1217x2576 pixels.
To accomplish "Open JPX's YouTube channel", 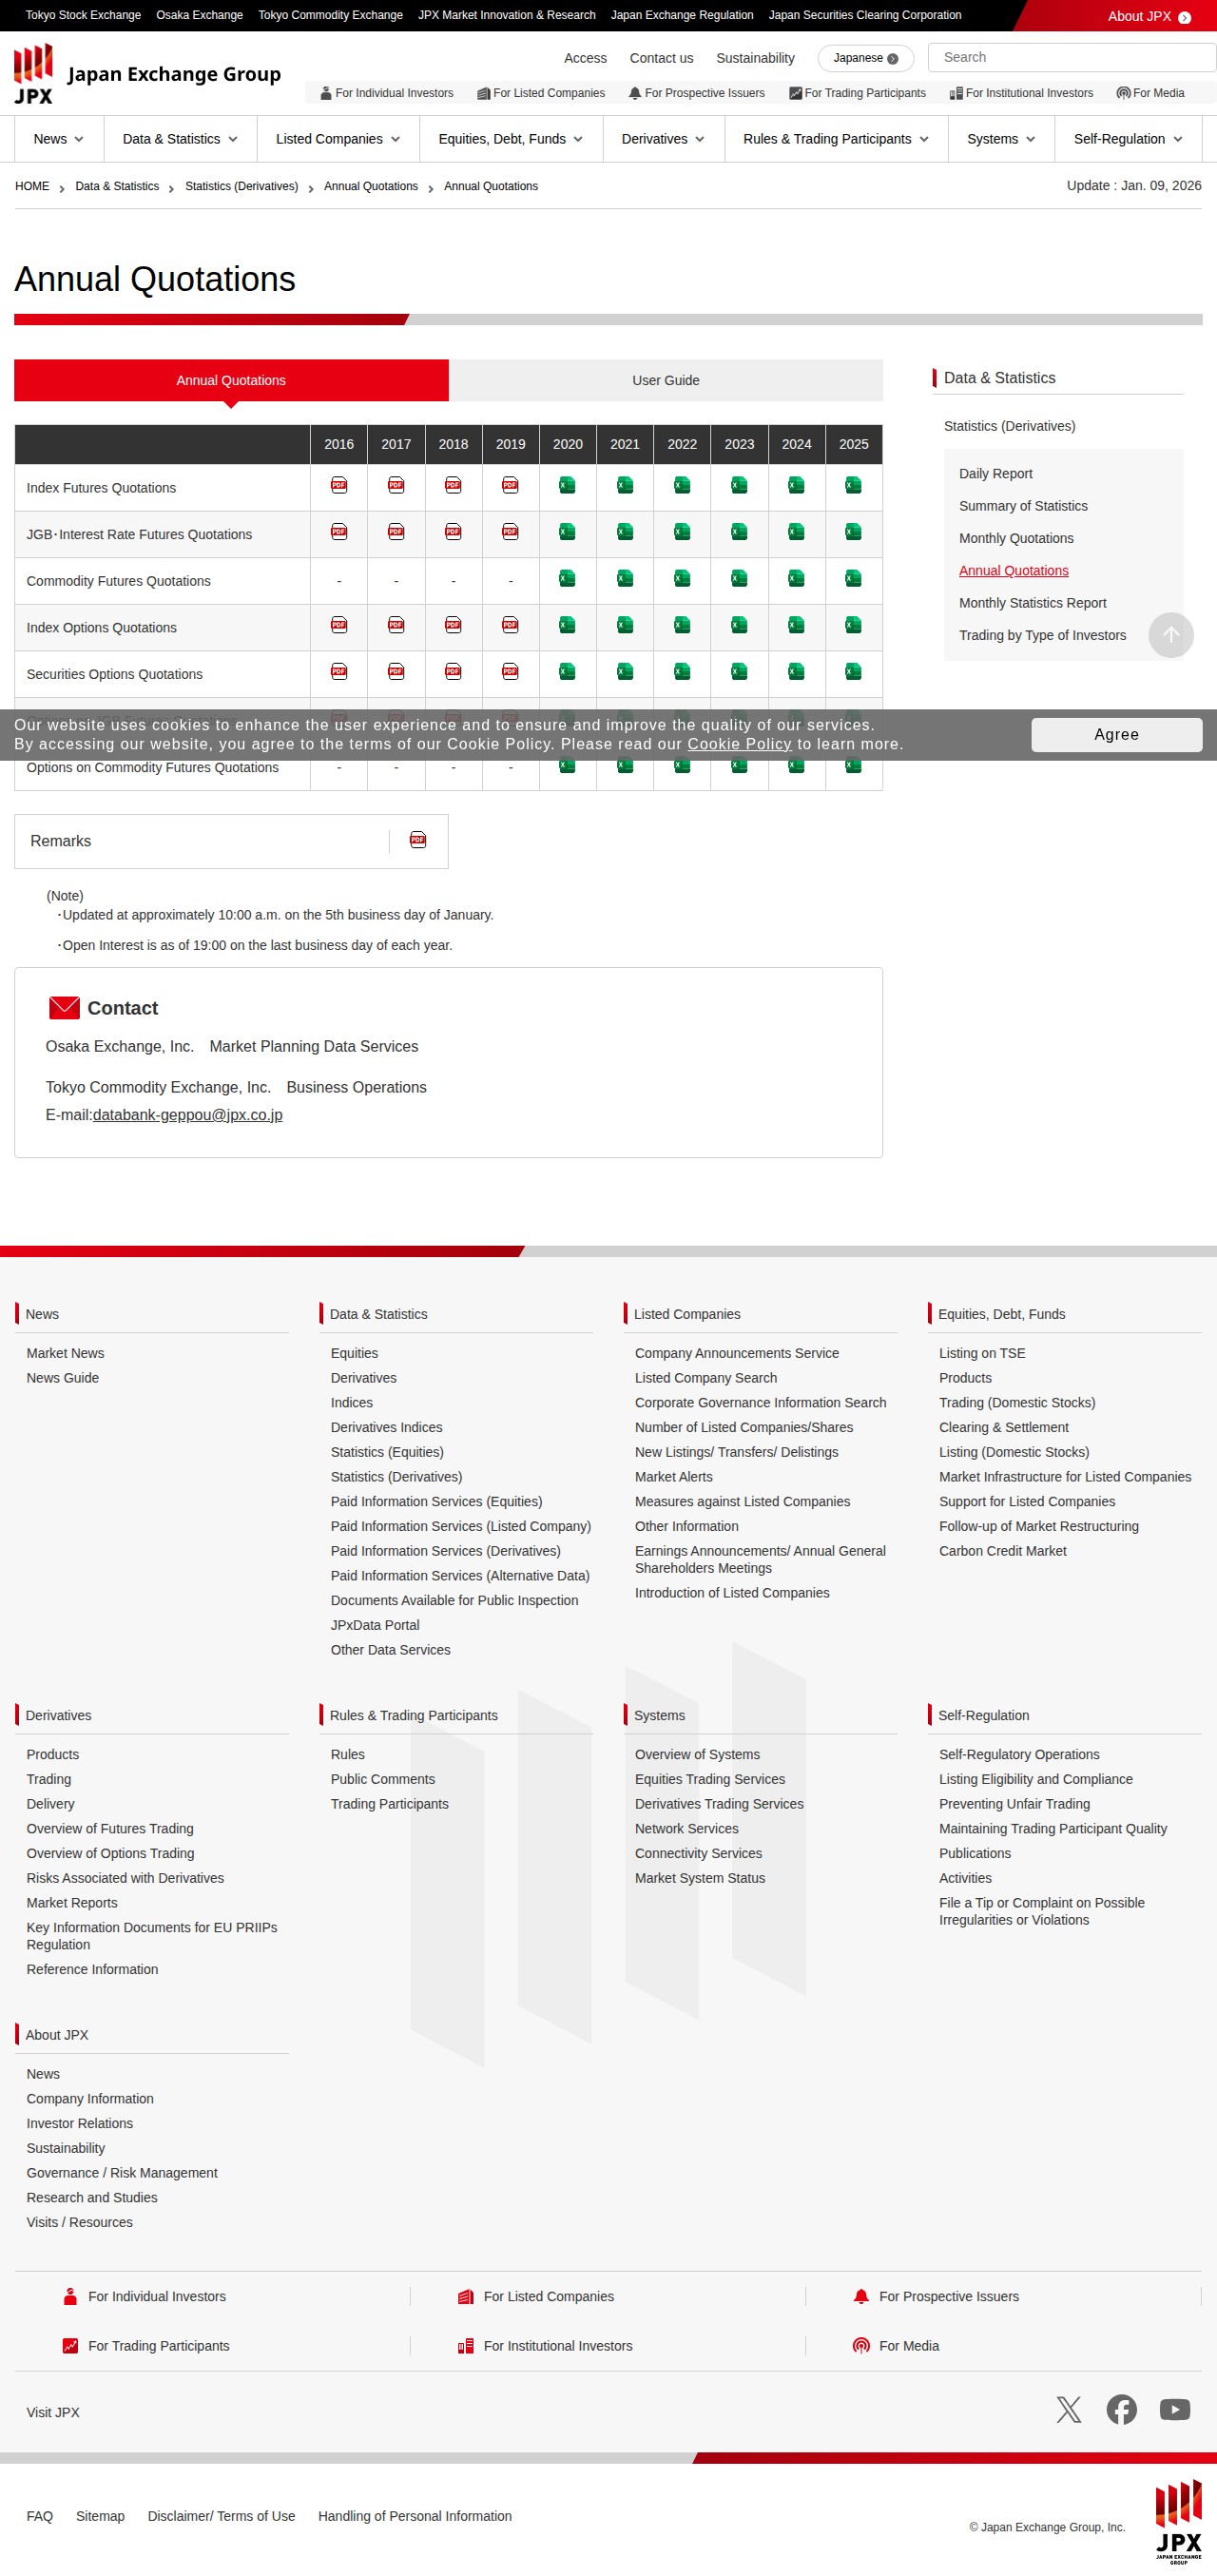I will click(1175, 2410).
